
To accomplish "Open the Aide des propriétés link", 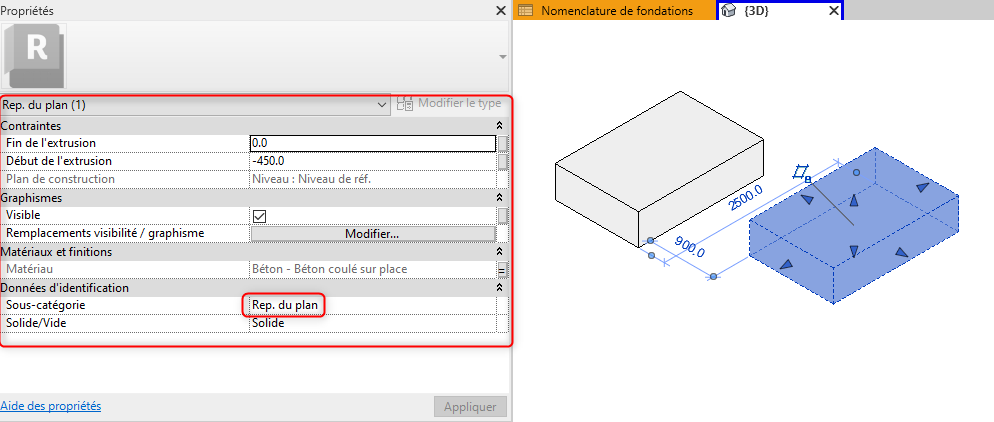I will coord(51,406).
